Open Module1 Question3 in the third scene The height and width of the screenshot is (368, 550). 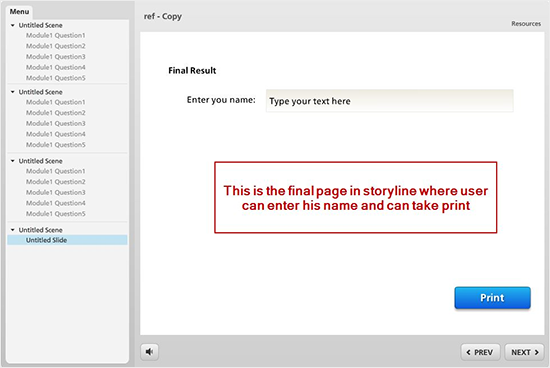tap(55, 192)
